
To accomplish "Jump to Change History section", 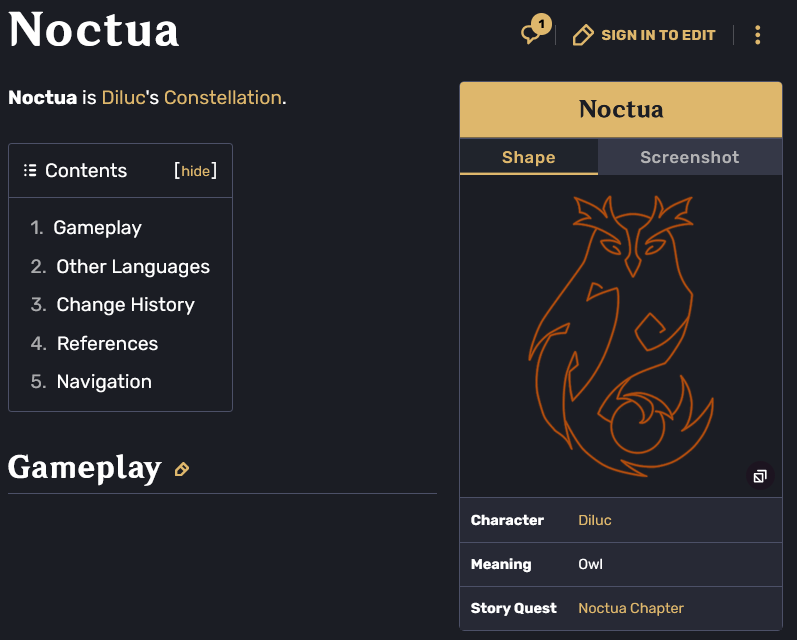I will point(125,304).
